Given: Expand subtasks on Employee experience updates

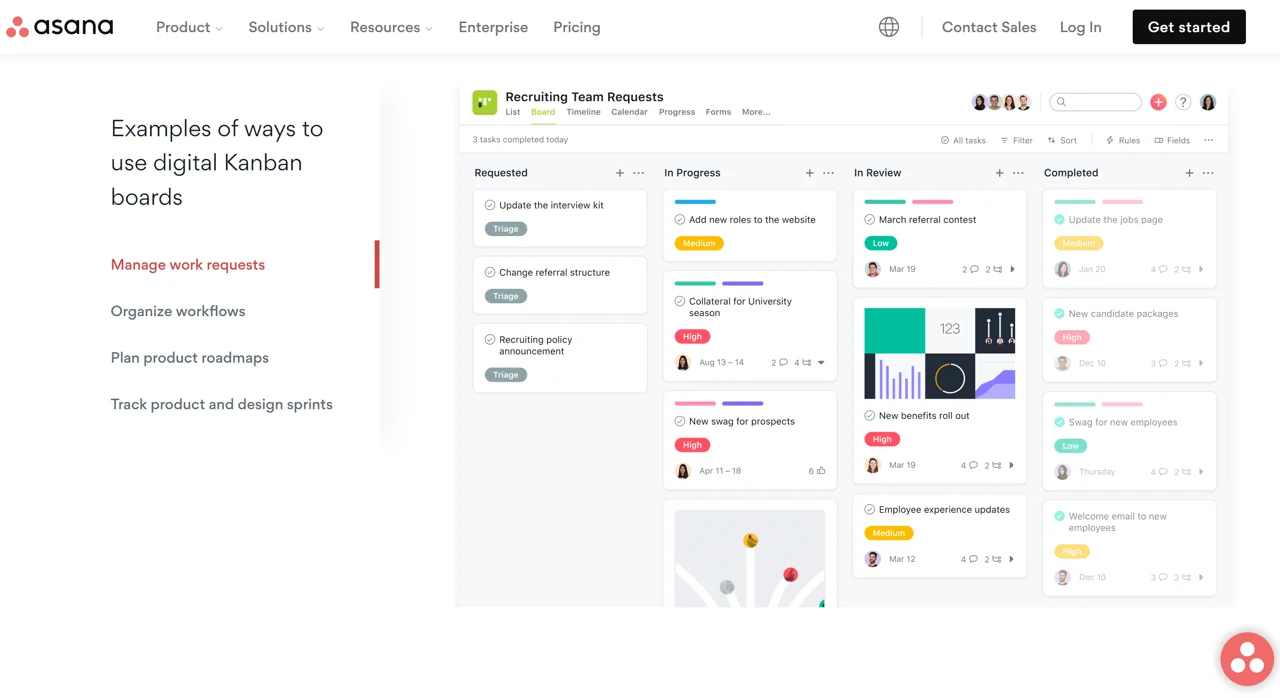Looking at the screenshot, I should (x=1012, y=559).
